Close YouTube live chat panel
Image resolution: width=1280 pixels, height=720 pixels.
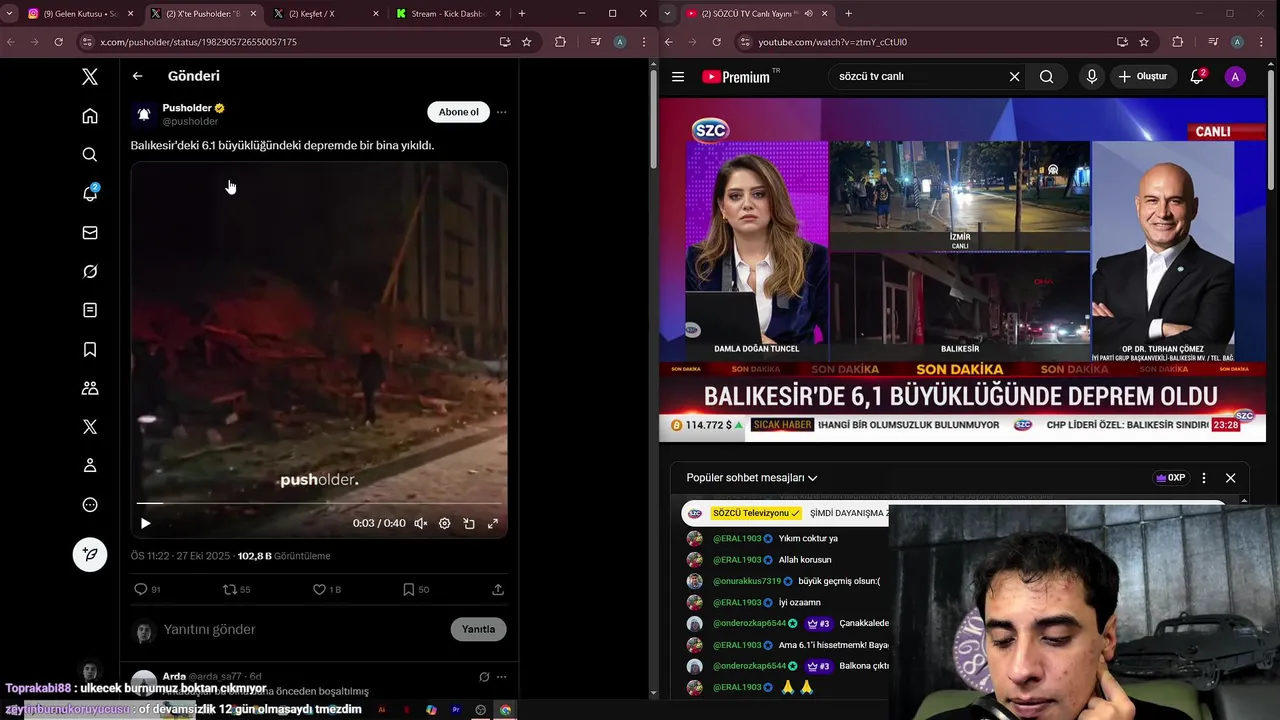[1231, 478]
